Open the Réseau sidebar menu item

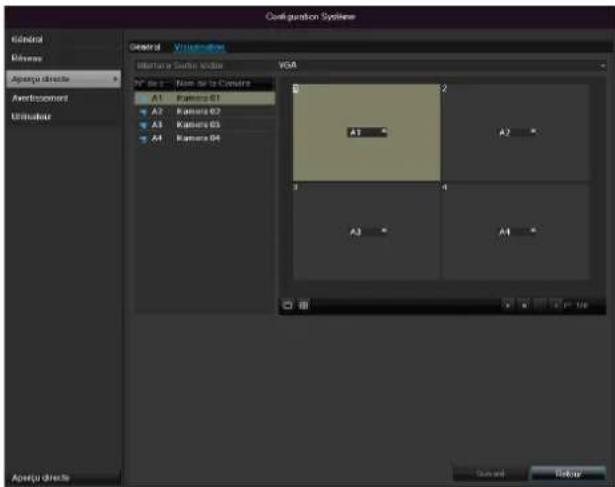pos(27,58)
